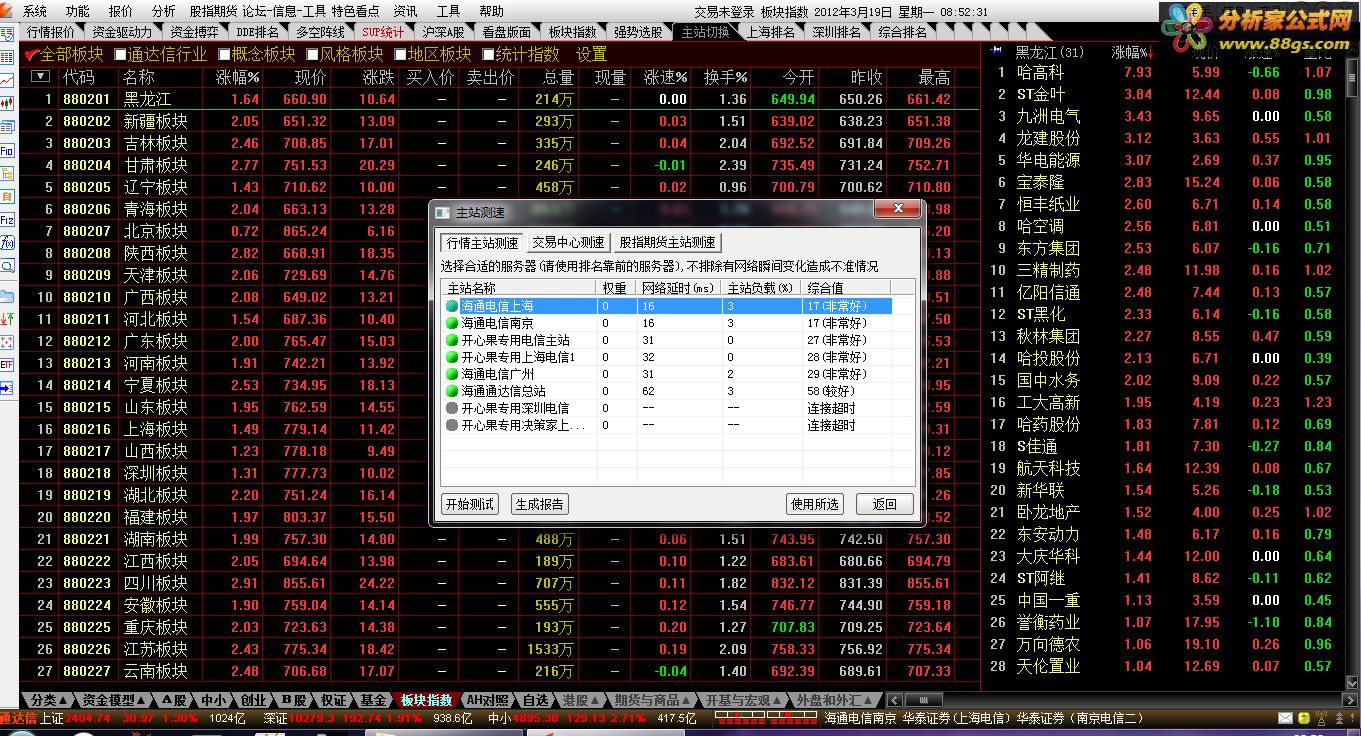Open the 系统 menu

pyautogui.click(x=34, y=11)
